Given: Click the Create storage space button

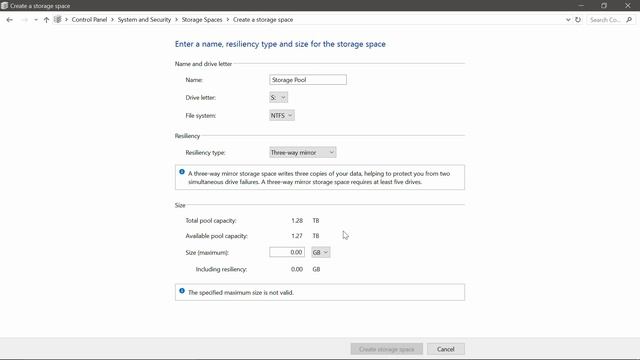Looking at the screenshot, I should (x=387, y=349).
